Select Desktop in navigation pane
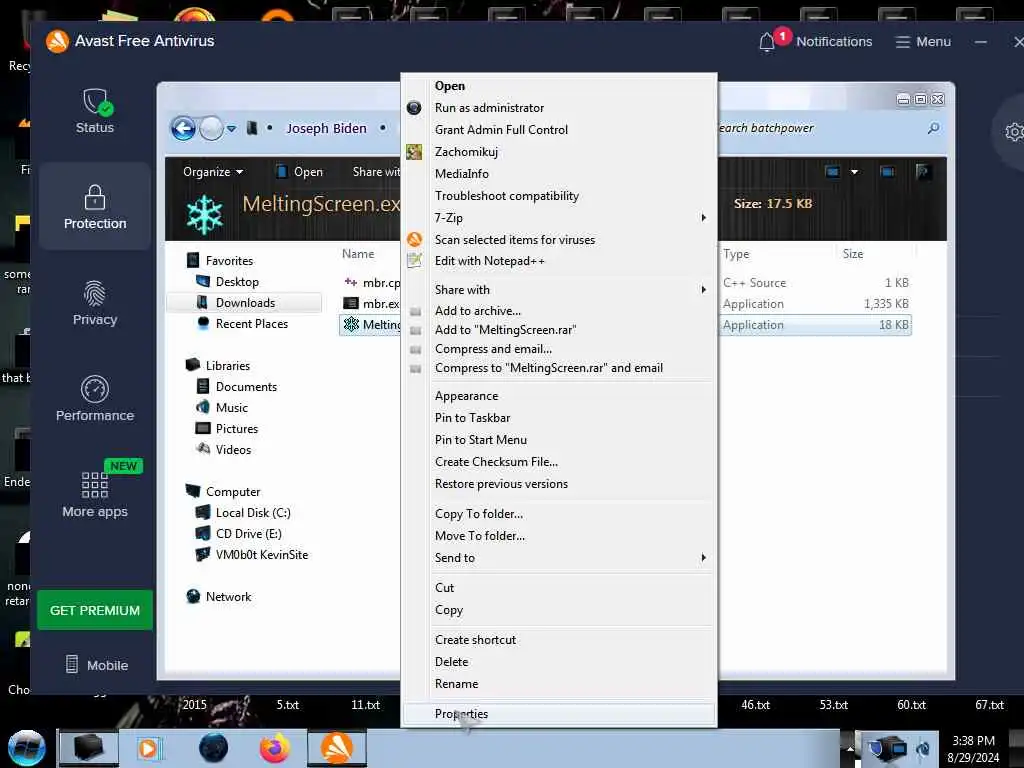The width and height of the screenshot is (1024, 768). click(x=228, y=281)
